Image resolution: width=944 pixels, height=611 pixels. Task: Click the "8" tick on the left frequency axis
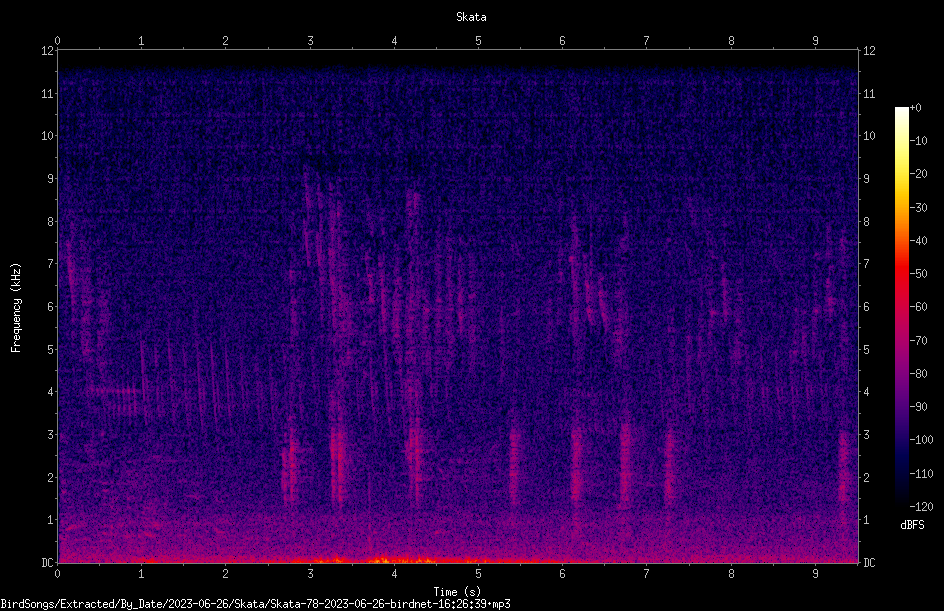(50, 222)
